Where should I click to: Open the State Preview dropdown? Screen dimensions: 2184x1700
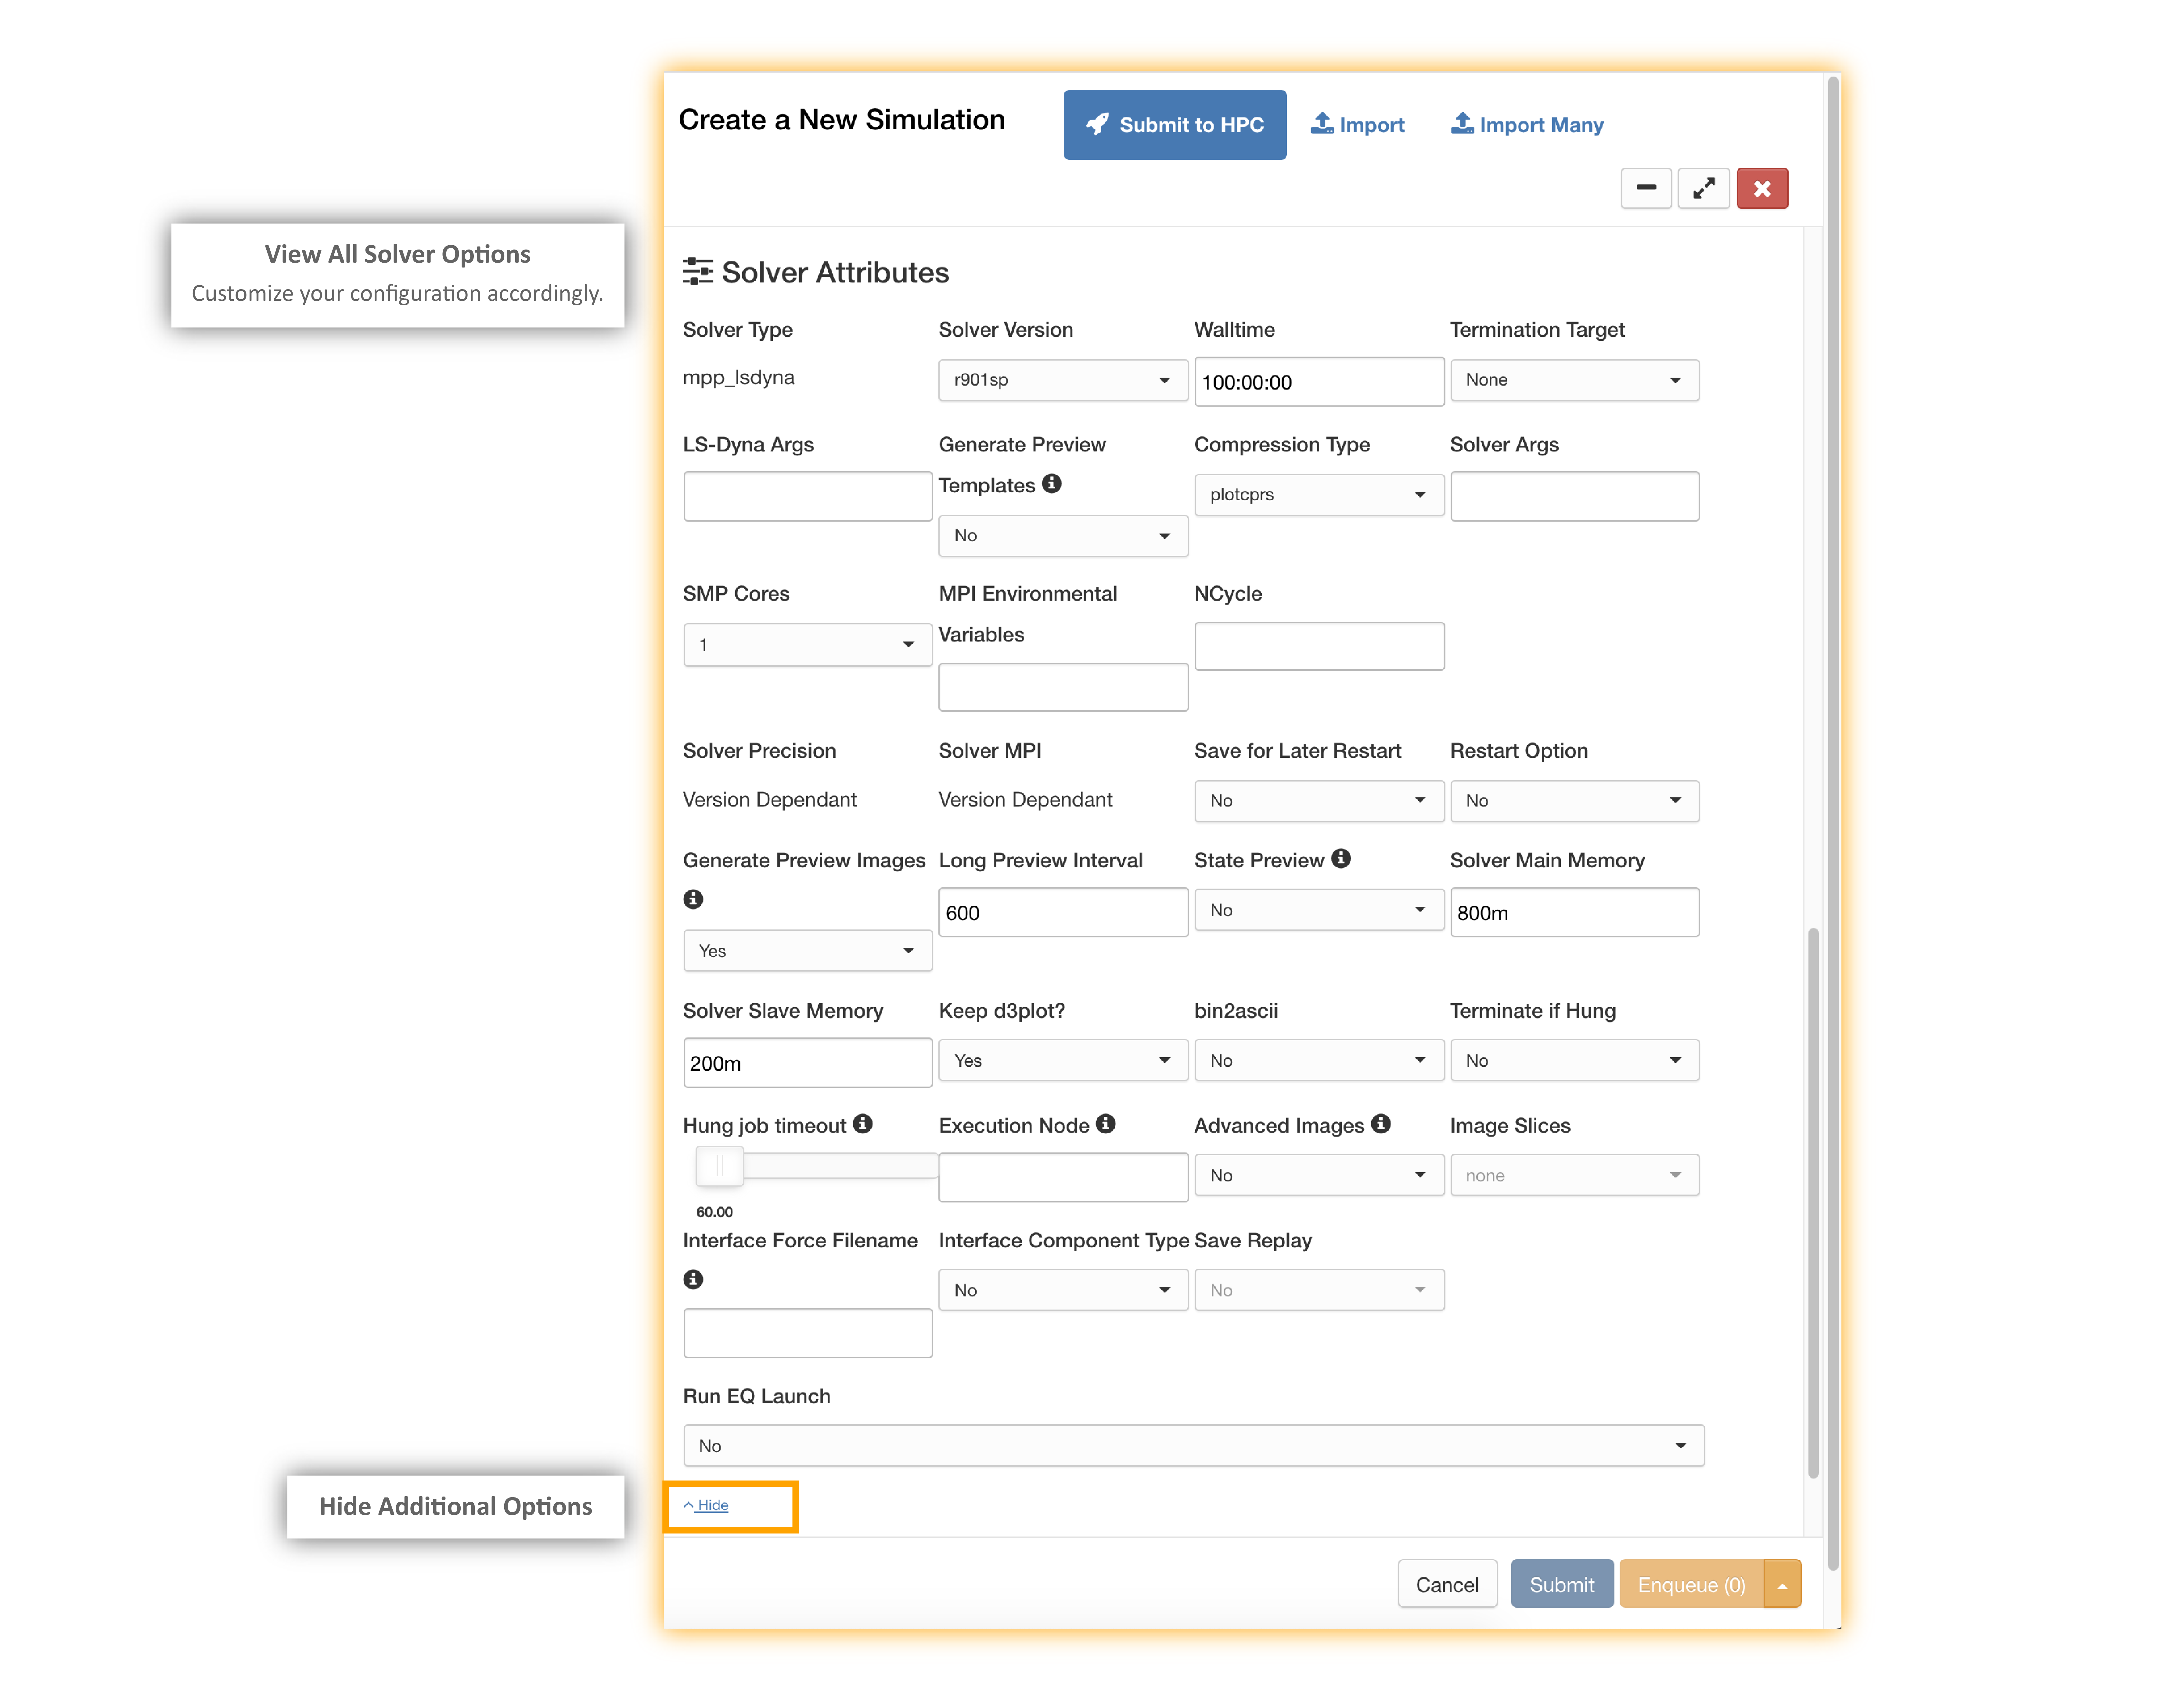(1319, 910)
